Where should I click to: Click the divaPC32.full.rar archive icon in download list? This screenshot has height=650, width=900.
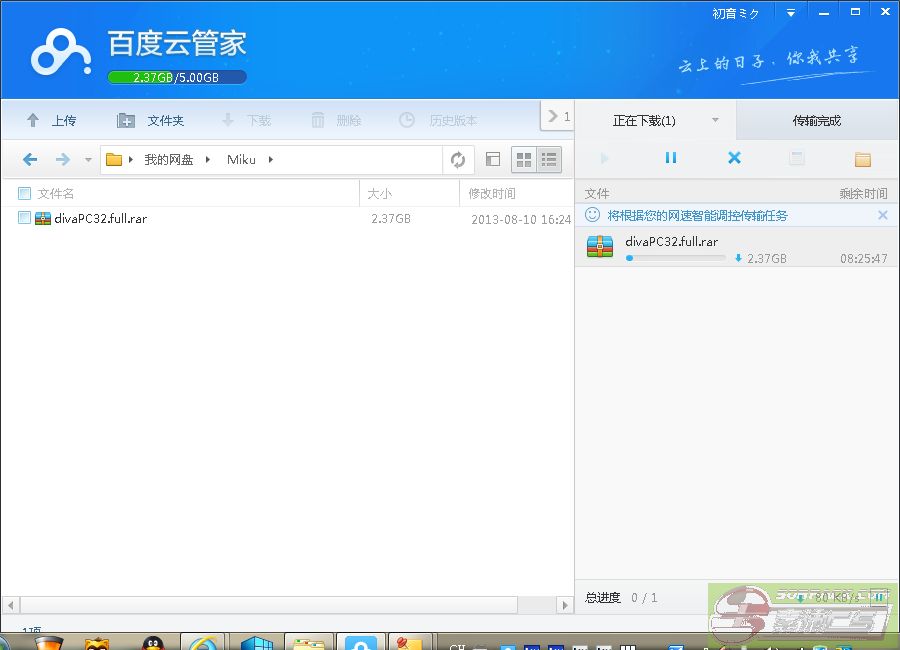click(600, 247)
